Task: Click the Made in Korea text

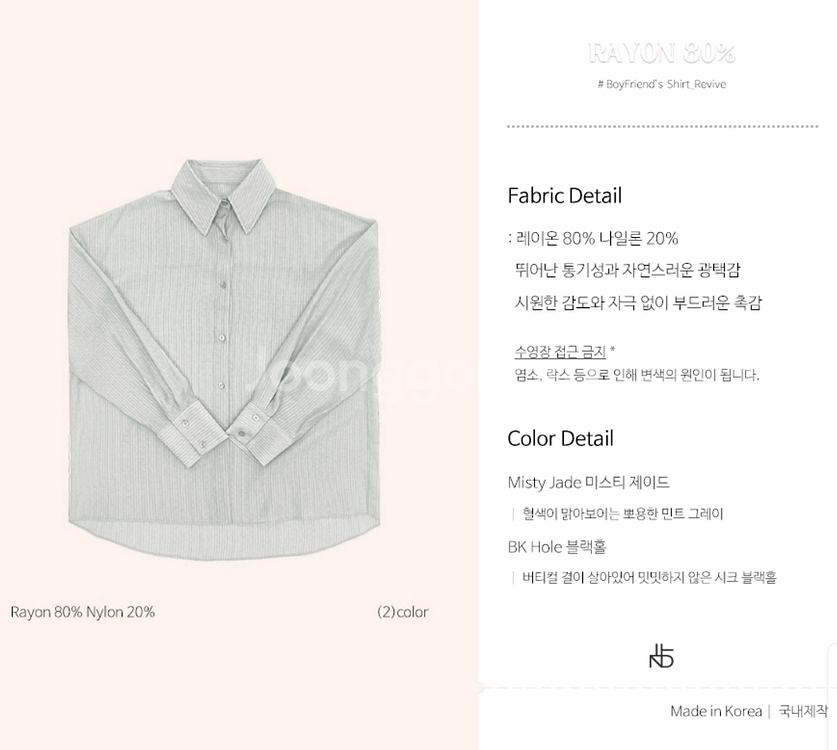Action: (x=716, y=711)
